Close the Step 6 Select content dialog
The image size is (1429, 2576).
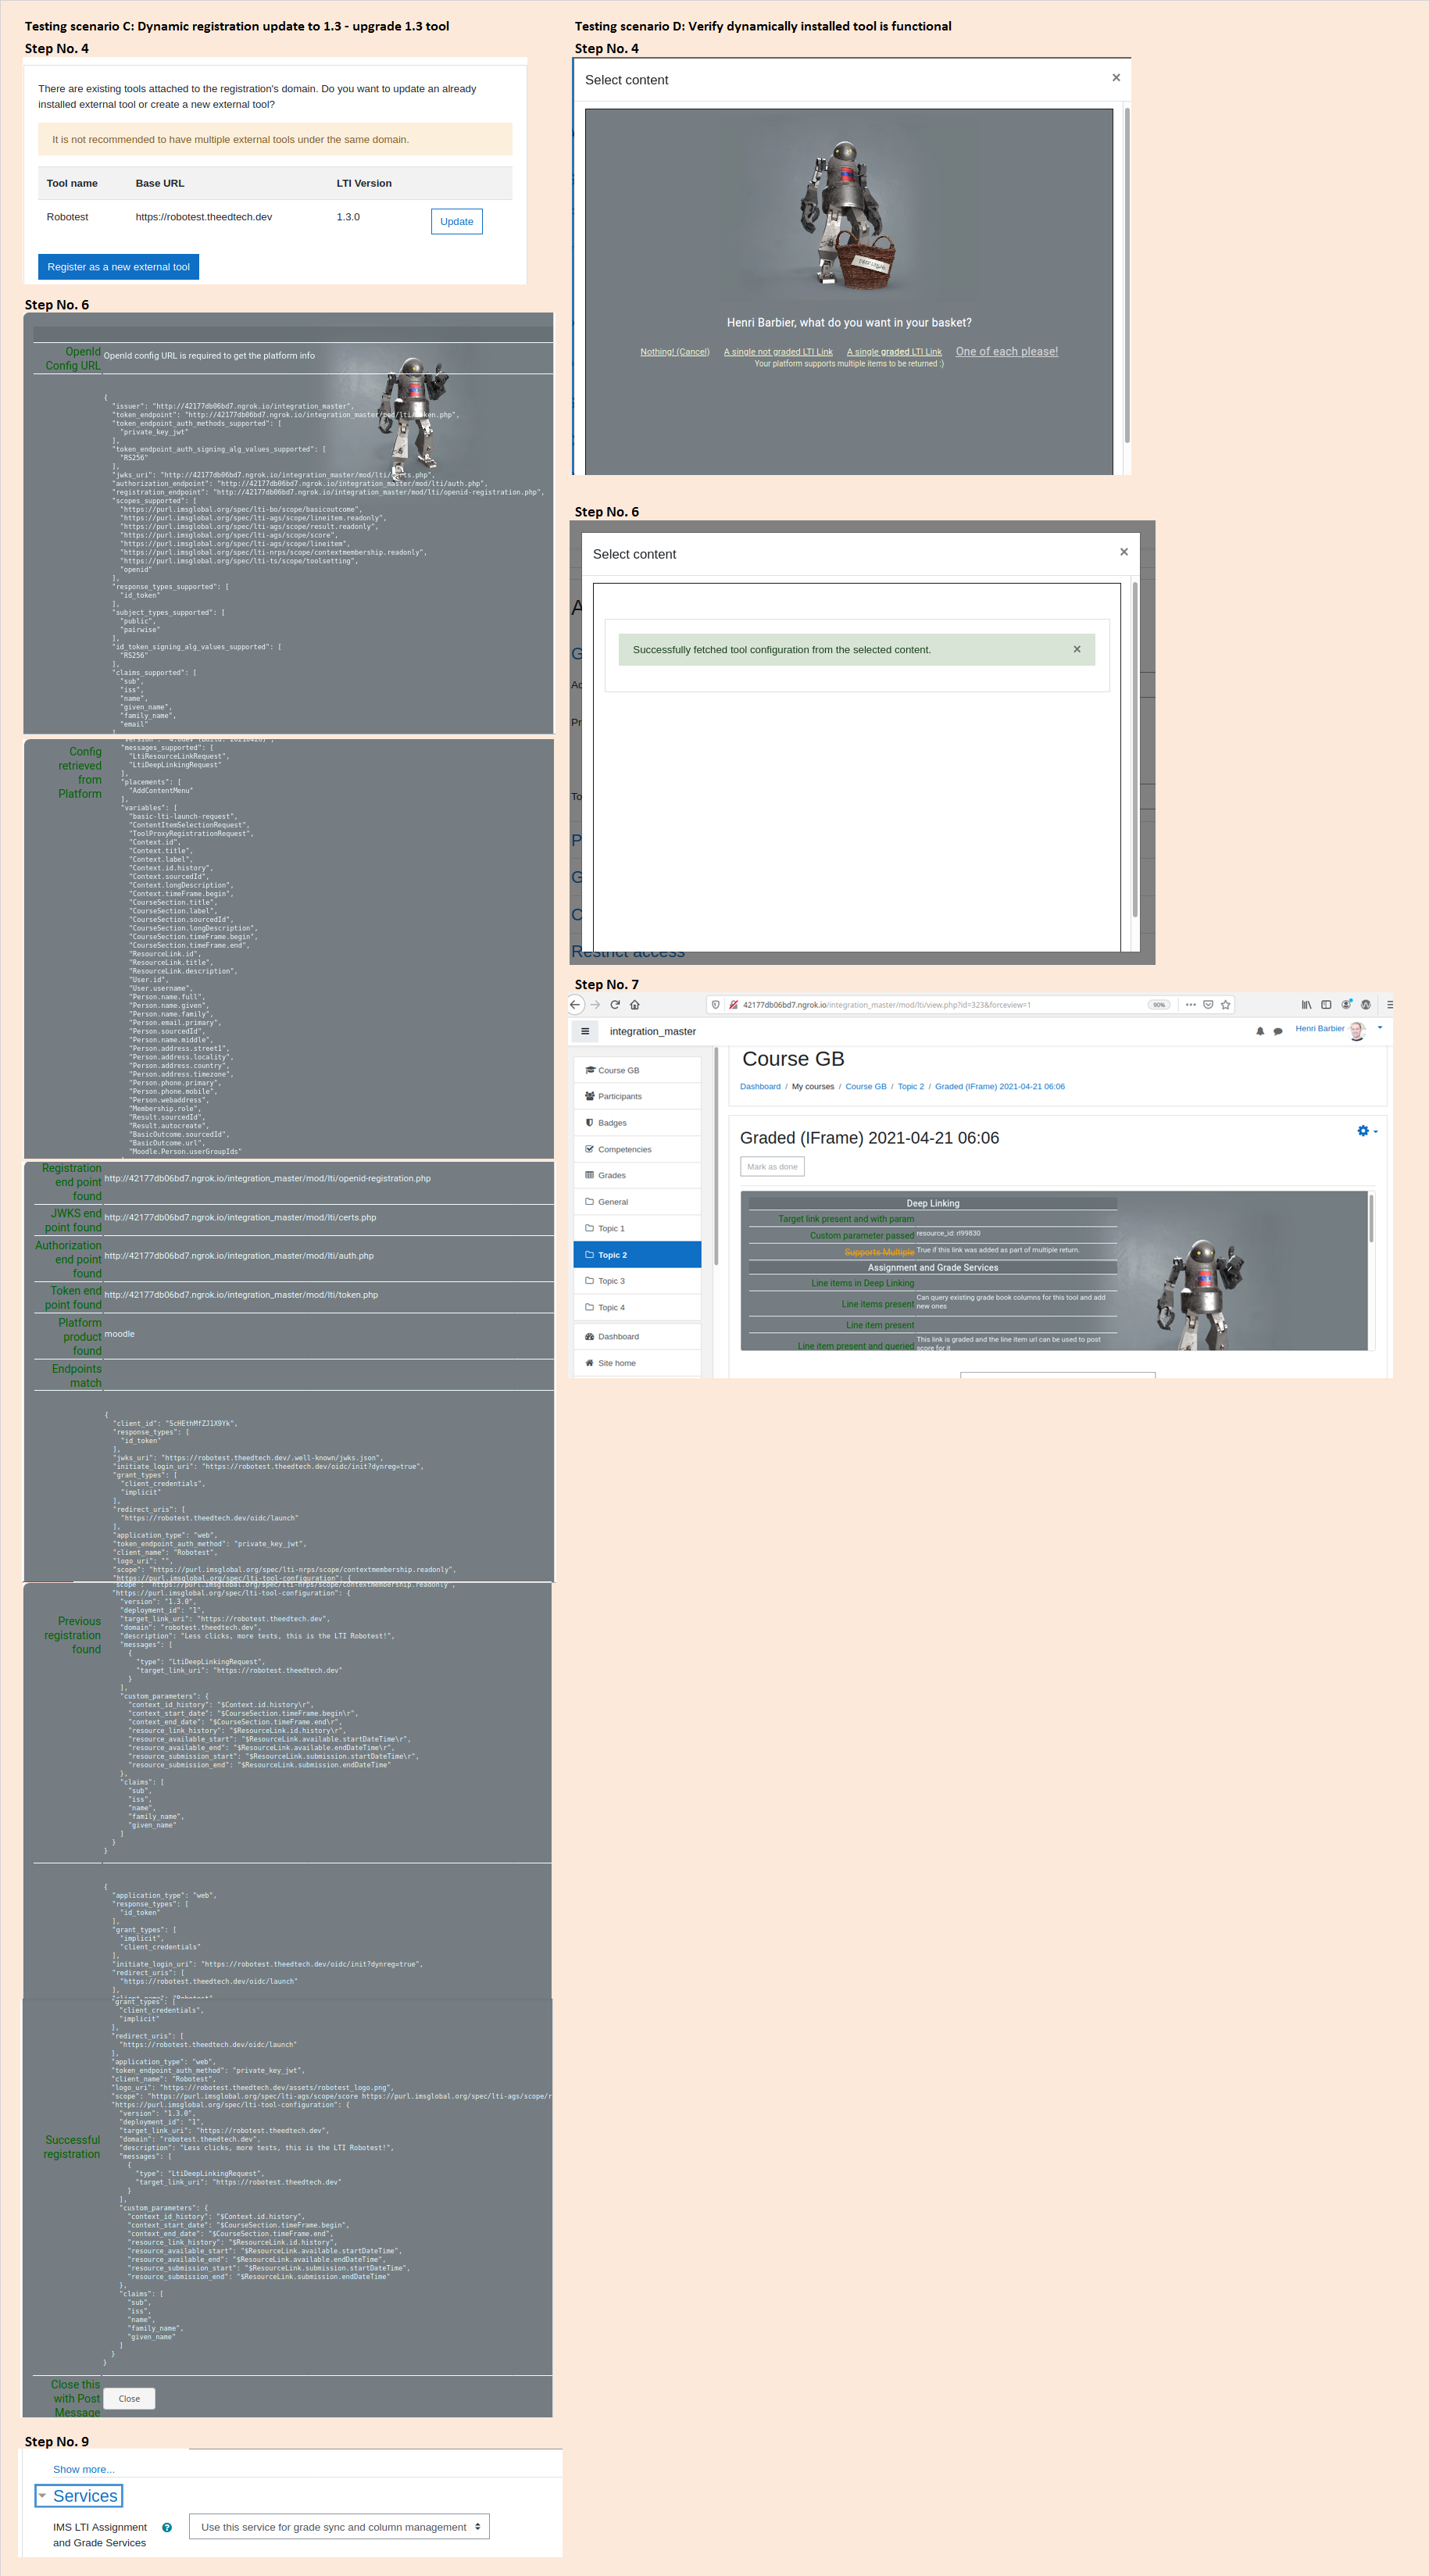pyautogui.click(x=1124, y=552)
